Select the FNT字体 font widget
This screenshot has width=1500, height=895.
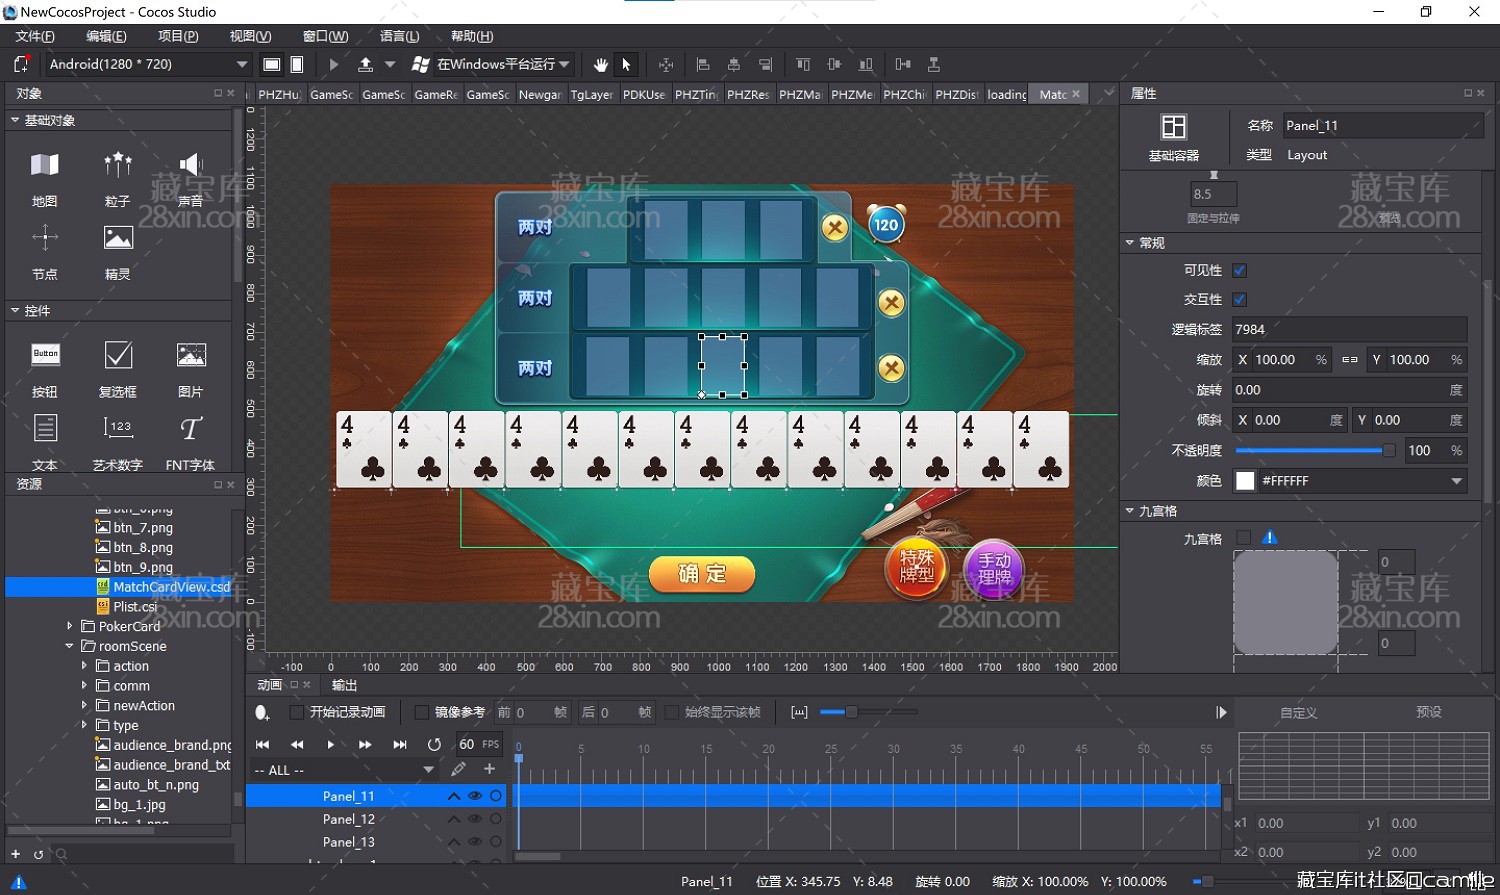tap(191, 441)
